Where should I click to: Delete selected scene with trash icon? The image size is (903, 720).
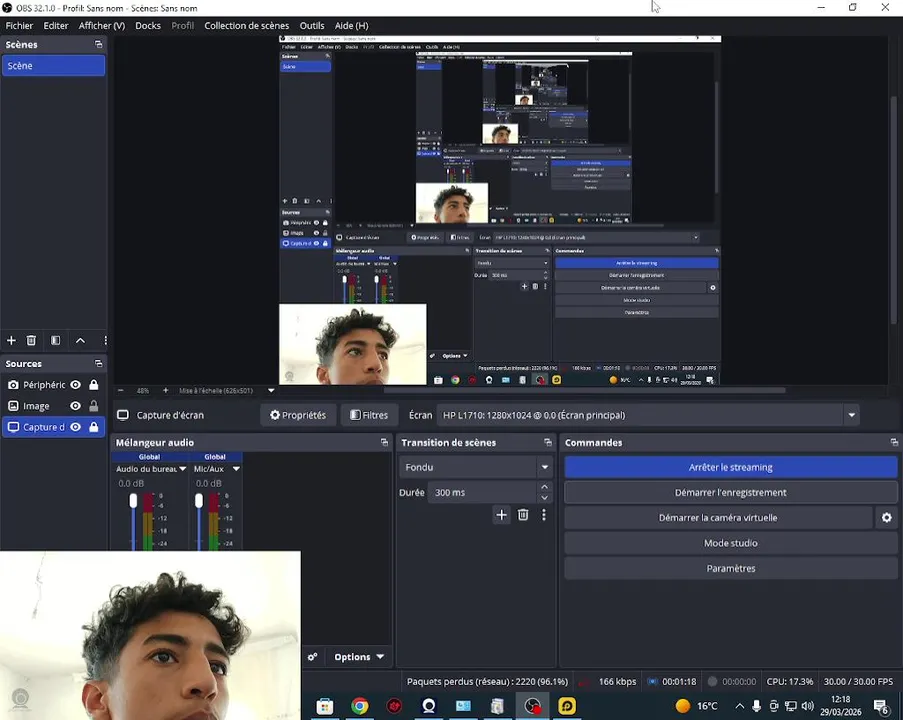pyautogui.click(x=31, y=340)
